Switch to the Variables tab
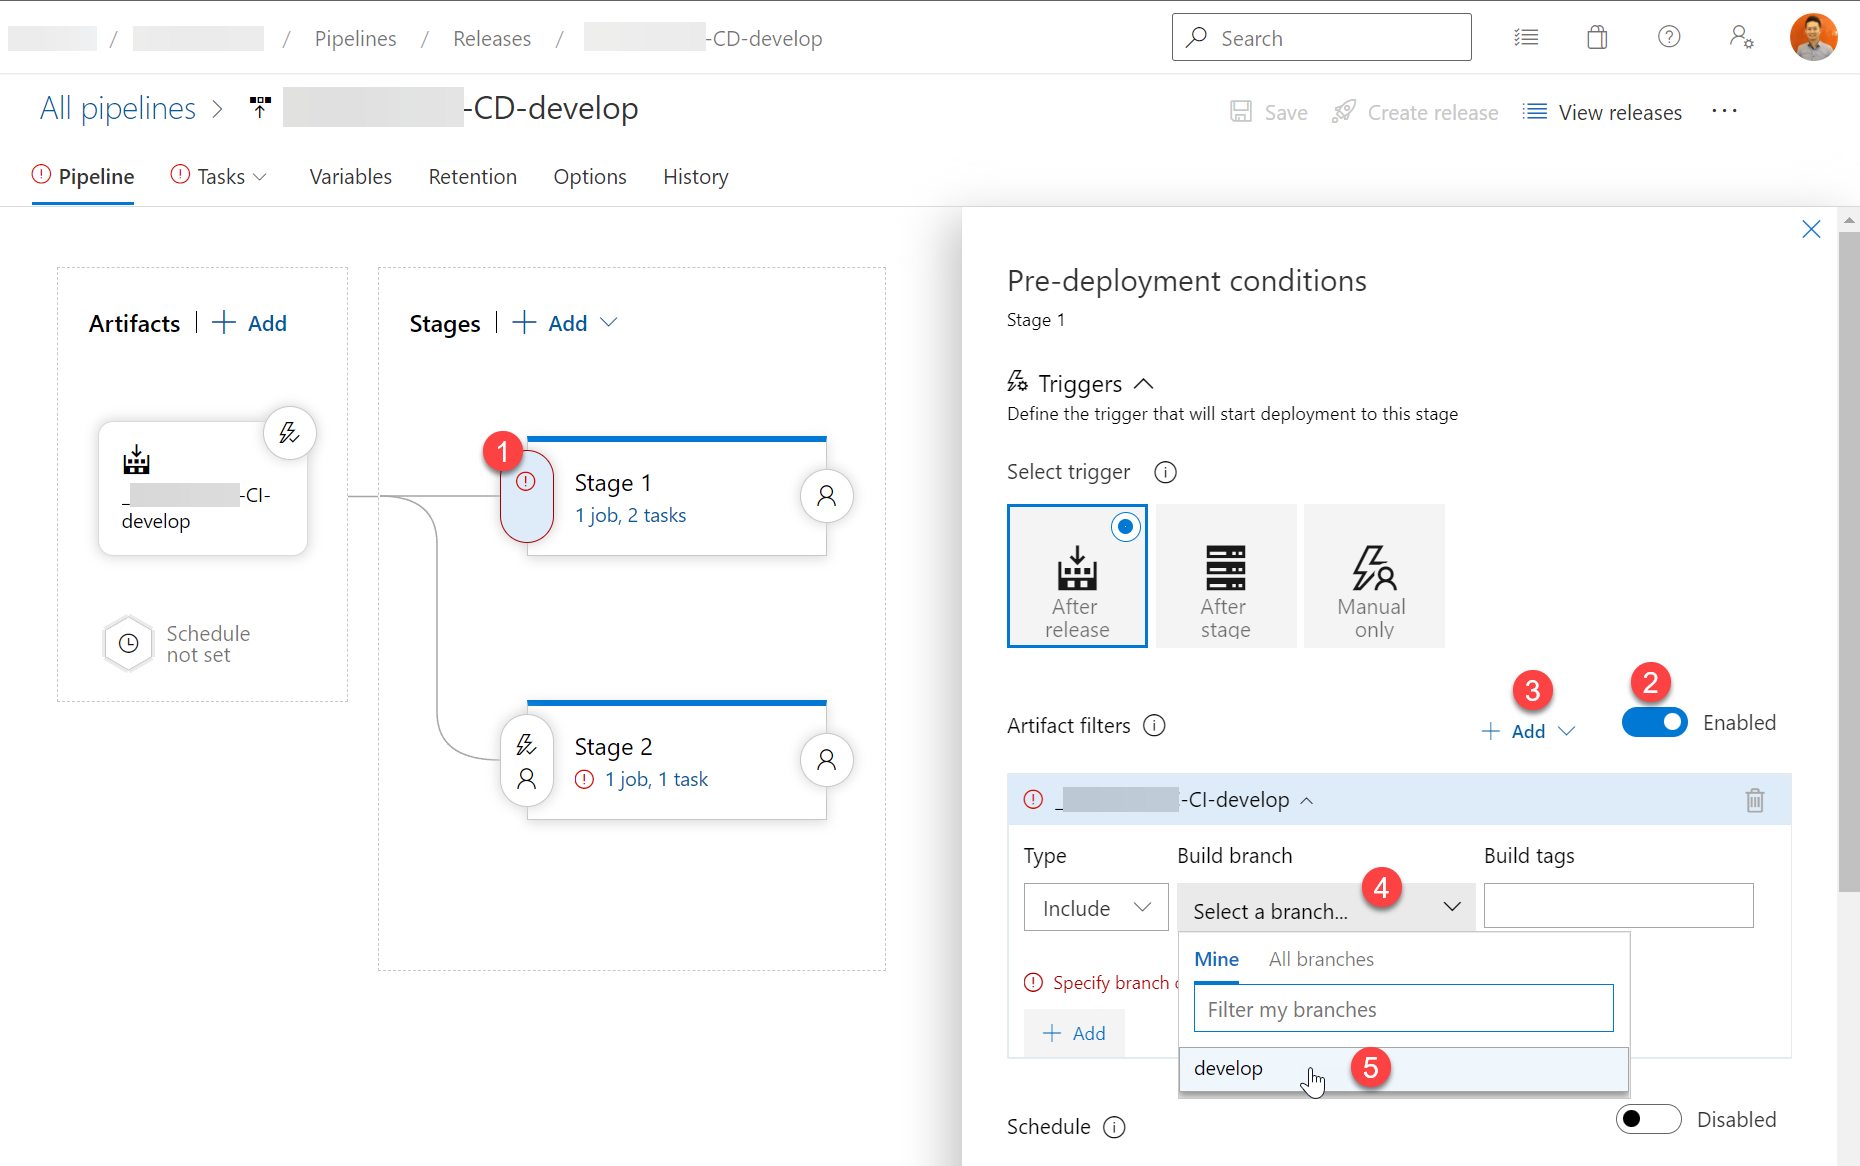This screenshot has height=1166, width=1860. [351, 177]
